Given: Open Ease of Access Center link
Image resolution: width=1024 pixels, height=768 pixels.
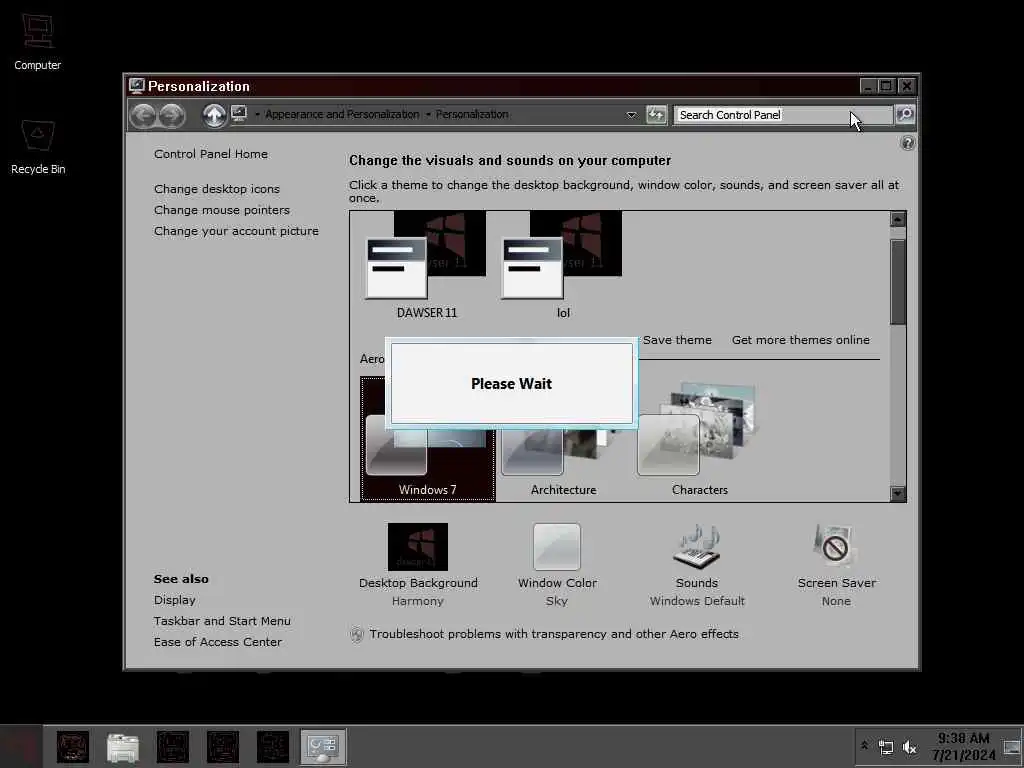Looking at the screenshot, I should point(217,642).
